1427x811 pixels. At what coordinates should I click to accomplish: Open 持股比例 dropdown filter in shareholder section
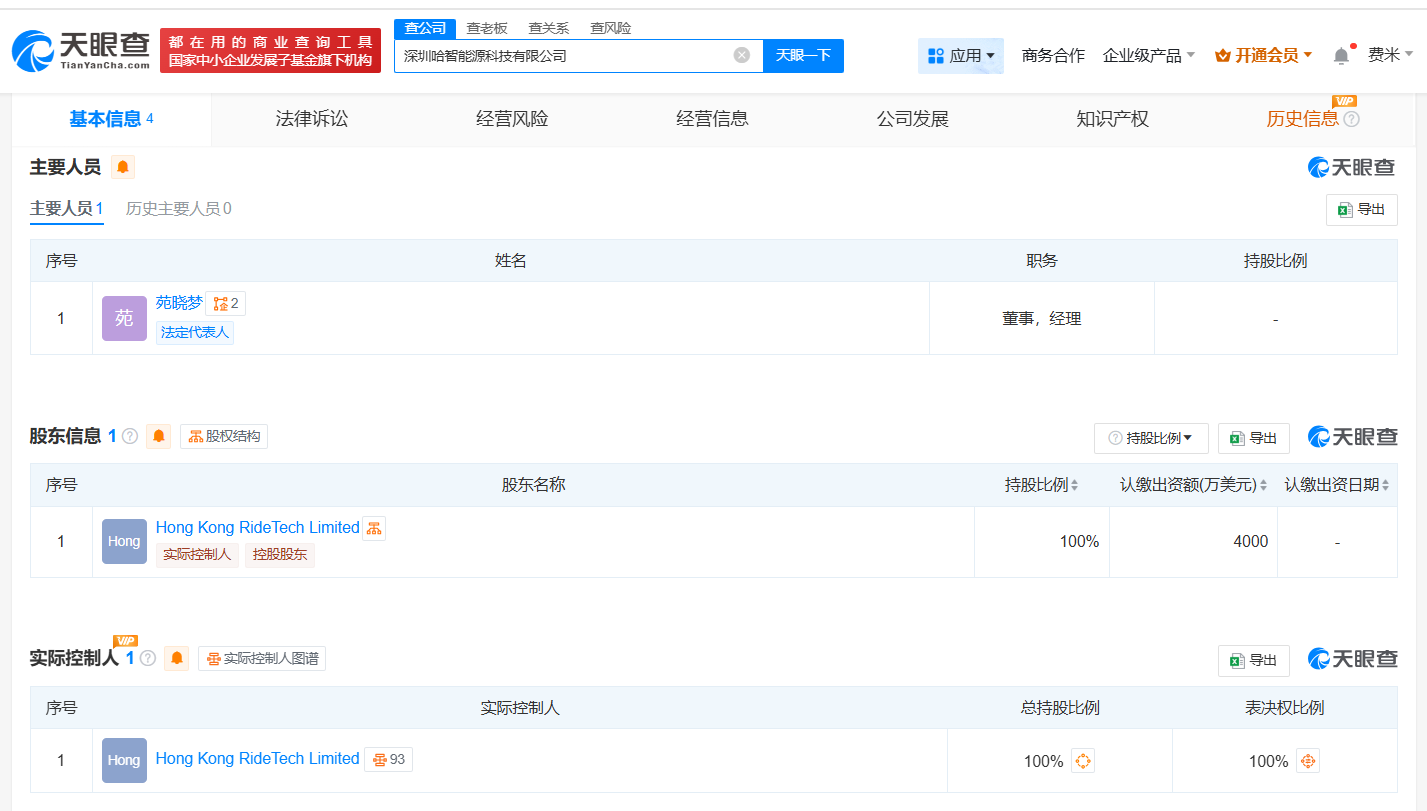click(x=1151, y=438)
